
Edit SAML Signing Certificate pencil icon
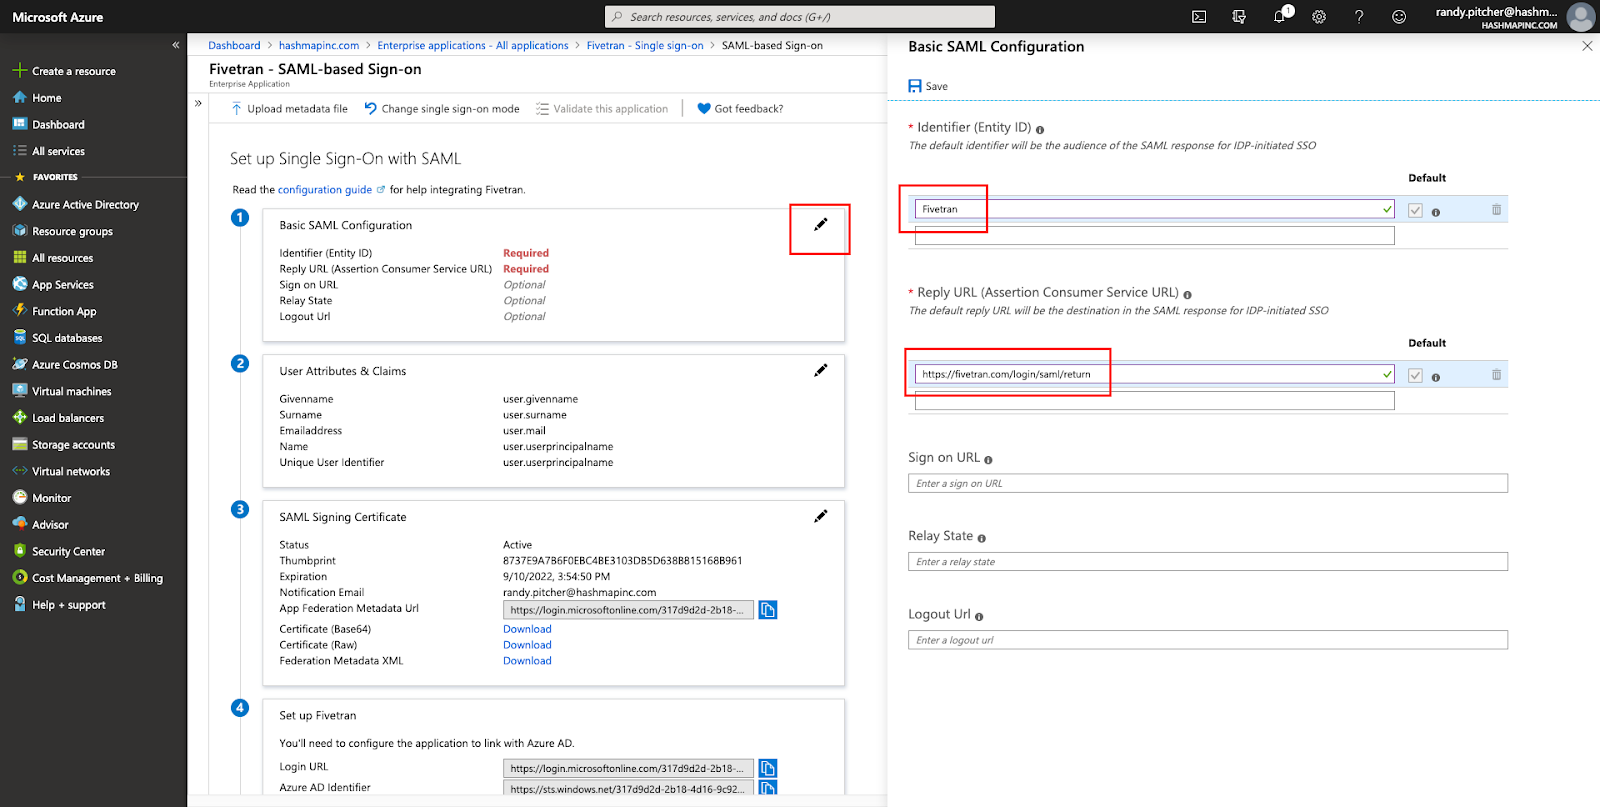tap(821, 517)
